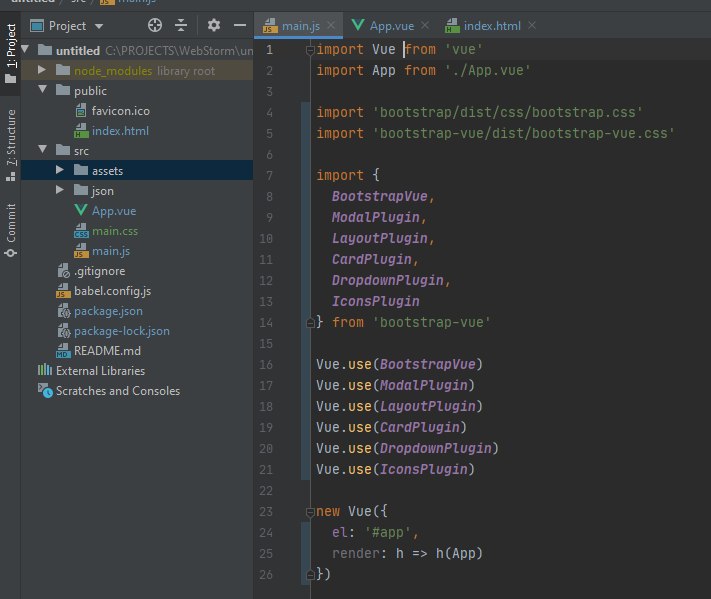
Task: Hide the Project panel with minus icon
Action: click(240, 25)
